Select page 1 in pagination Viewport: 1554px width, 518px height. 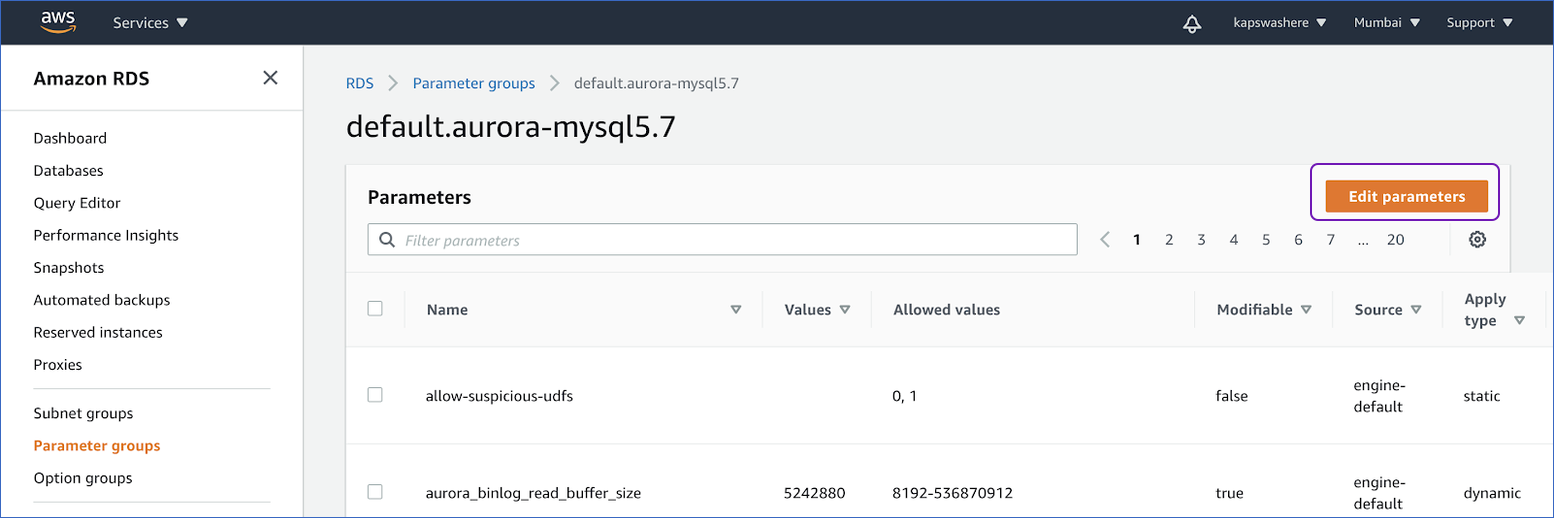(x=1137, y=239)
